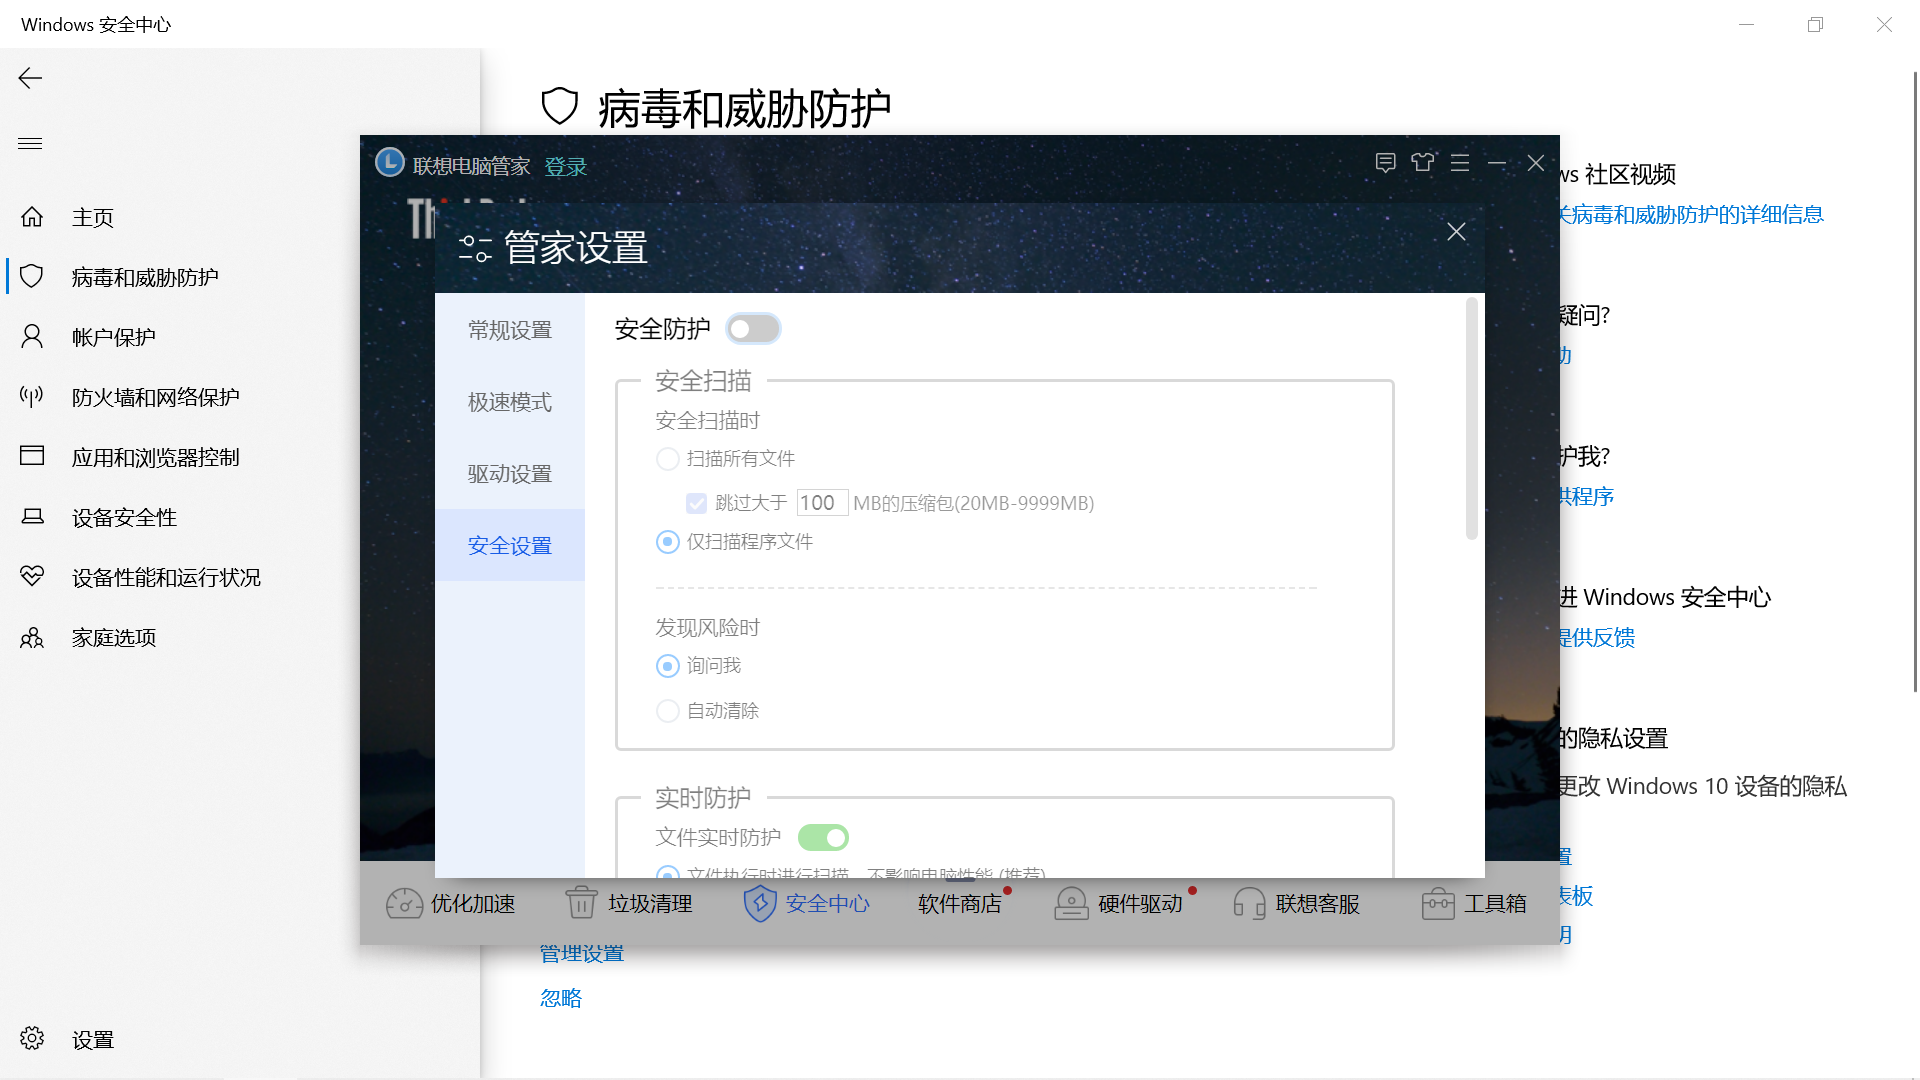Open the 联想电脑管家 main menu icon

coord(1460,163)
